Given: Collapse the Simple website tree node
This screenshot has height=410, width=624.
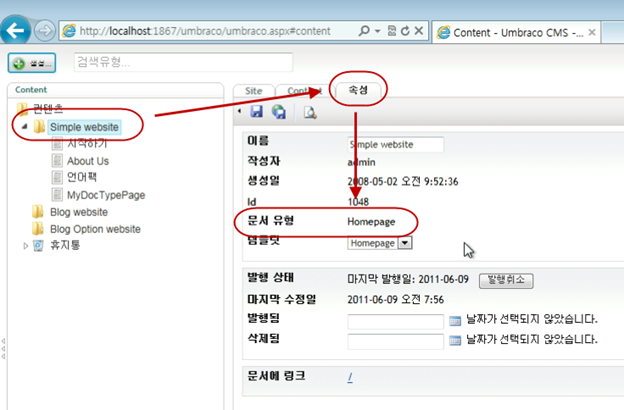Looking at the screenshot, I should 25,127.
